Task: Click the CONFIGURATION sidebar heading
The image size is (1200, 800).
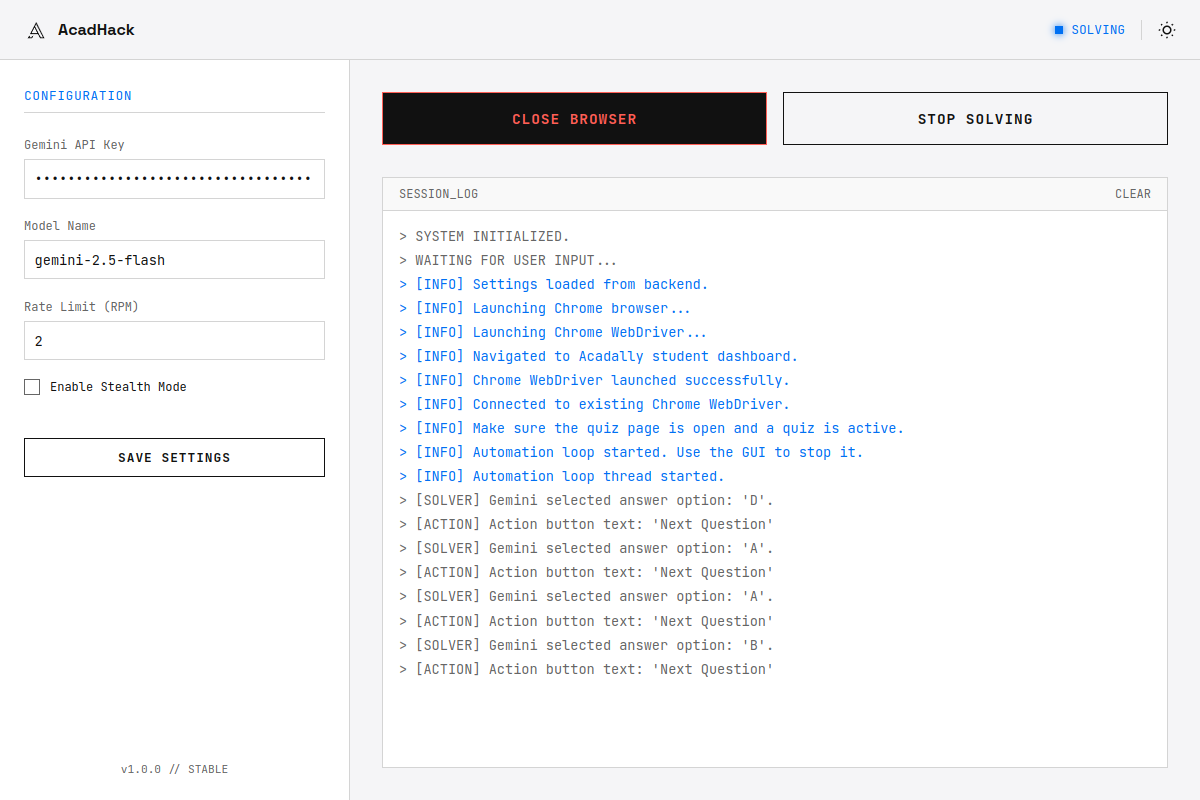Action: (x=78, y=95)
